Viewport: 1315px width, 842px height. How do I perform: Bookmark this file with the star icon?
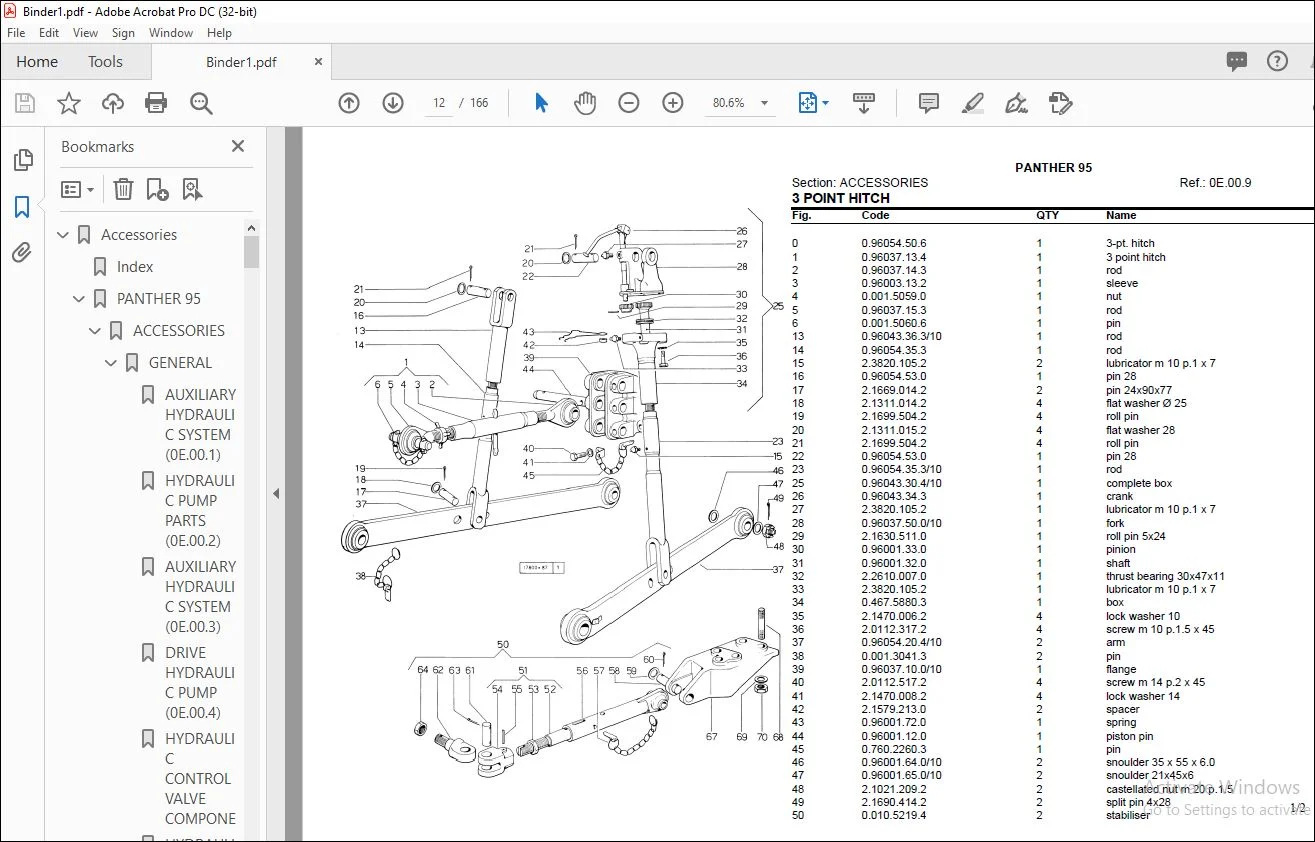pos(69,103)
